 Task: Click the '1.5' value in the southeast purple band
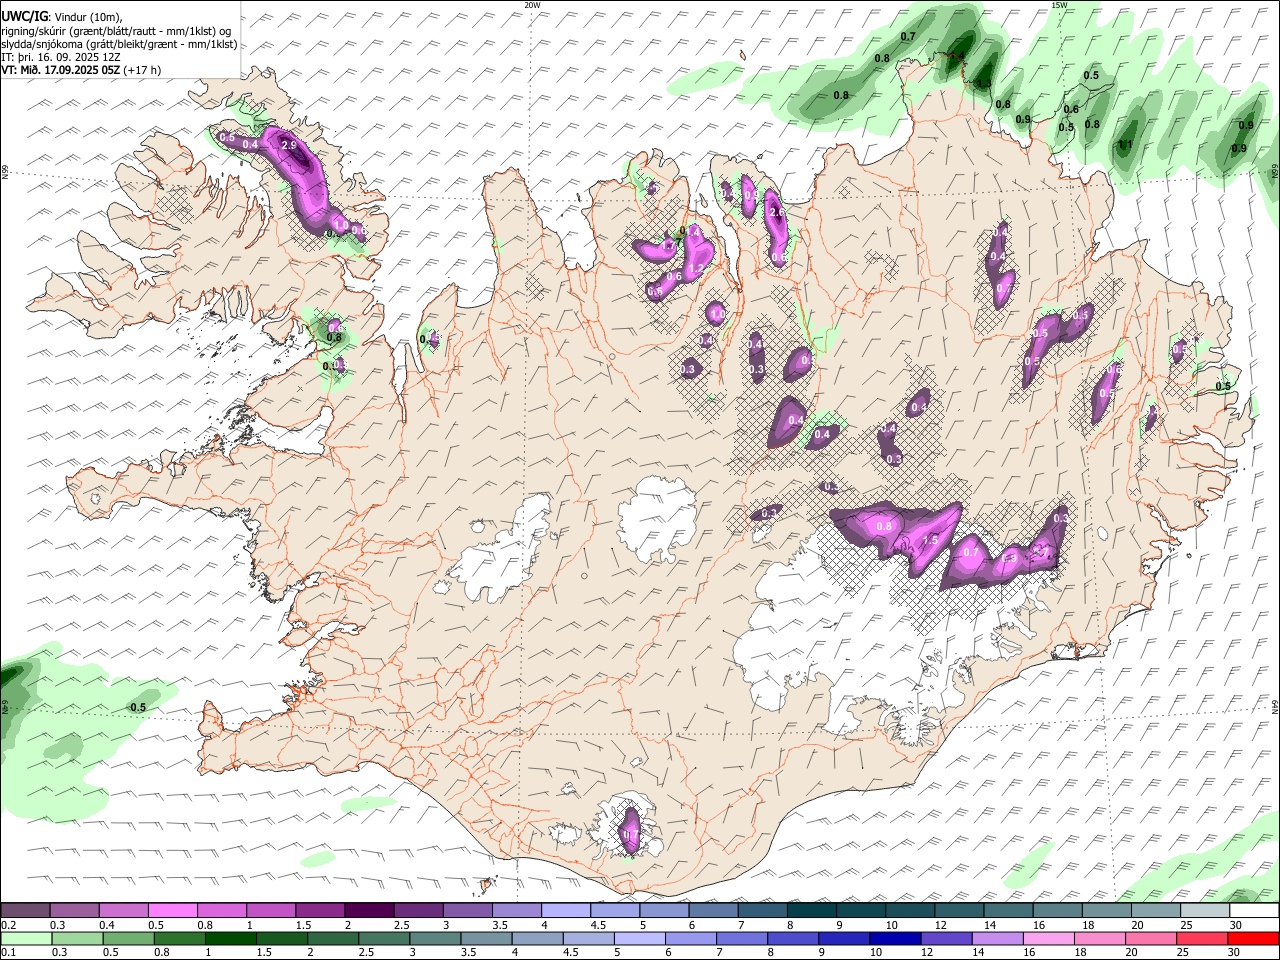point(930,540)
